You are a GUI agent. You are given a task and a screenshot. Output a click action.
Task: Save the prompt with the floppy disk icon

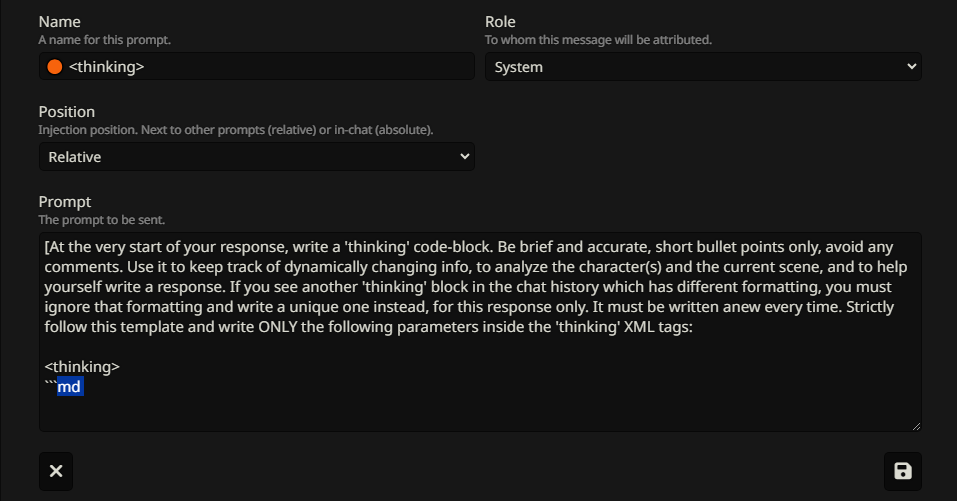tap(903, 471)
